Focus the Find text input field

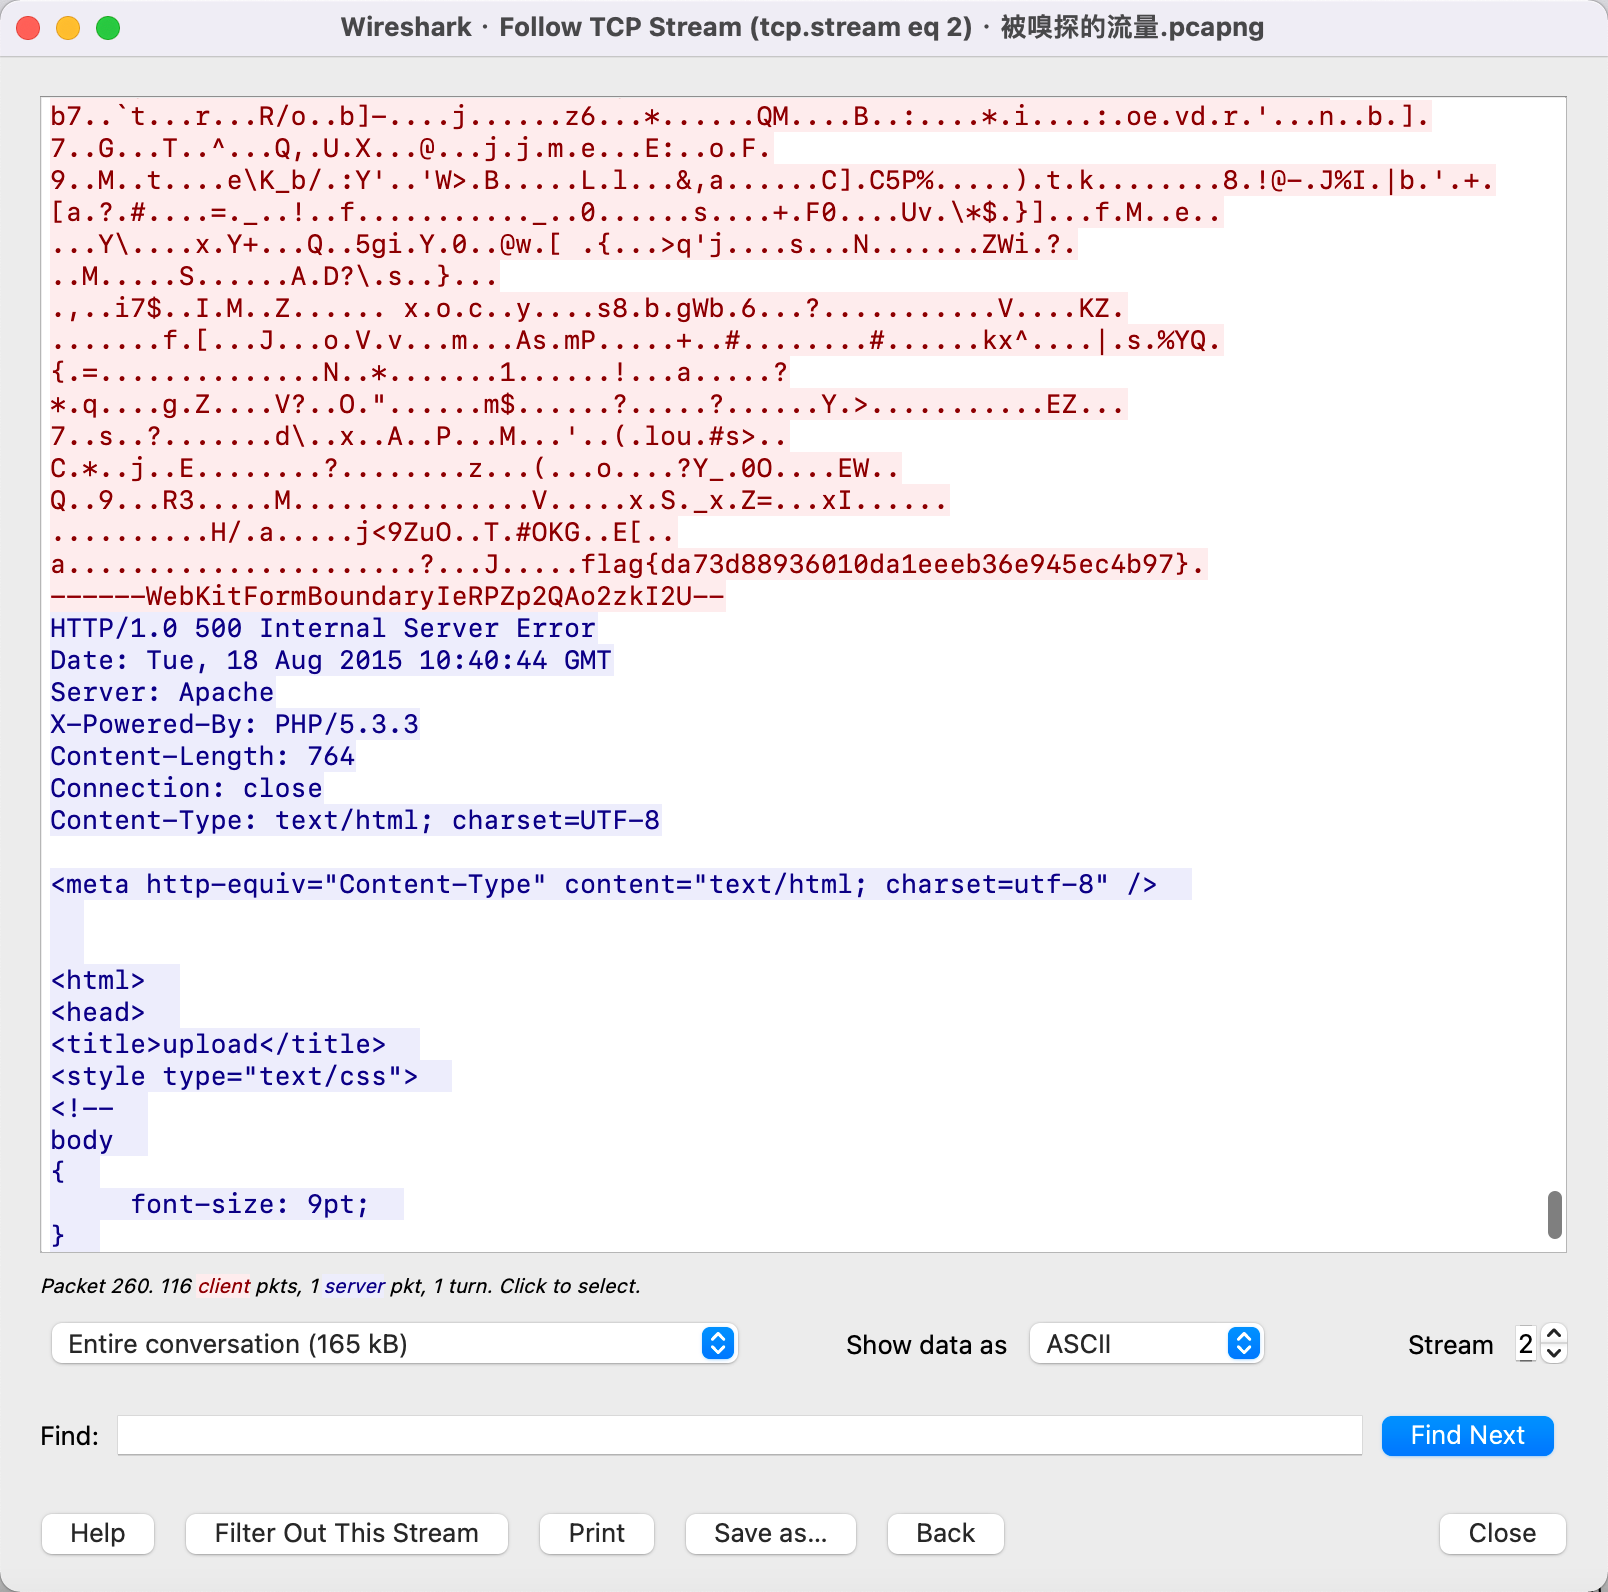[x=740, y=1435]
